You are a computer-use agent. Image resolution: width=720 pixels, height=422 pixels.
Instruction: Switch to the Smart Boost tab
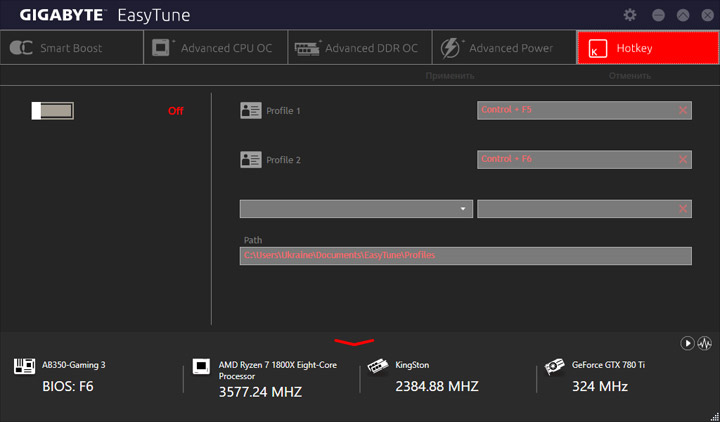click(72, 48)
